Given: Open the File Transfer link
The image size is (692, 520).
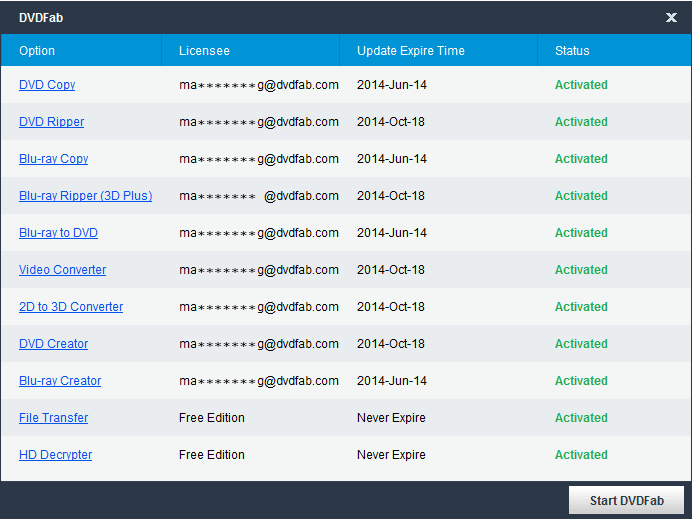Looking at the screenshot, I should (53, 418).
